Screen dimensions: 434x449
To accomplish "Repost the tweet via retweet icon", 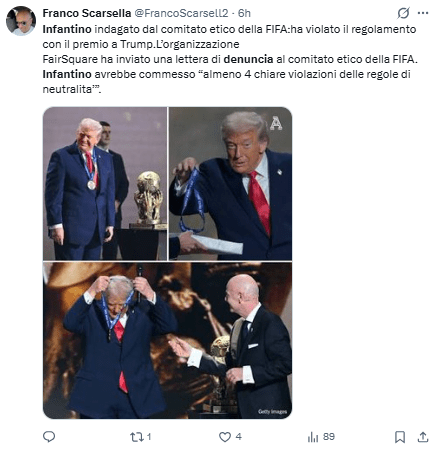I will [x=137, y=437].
